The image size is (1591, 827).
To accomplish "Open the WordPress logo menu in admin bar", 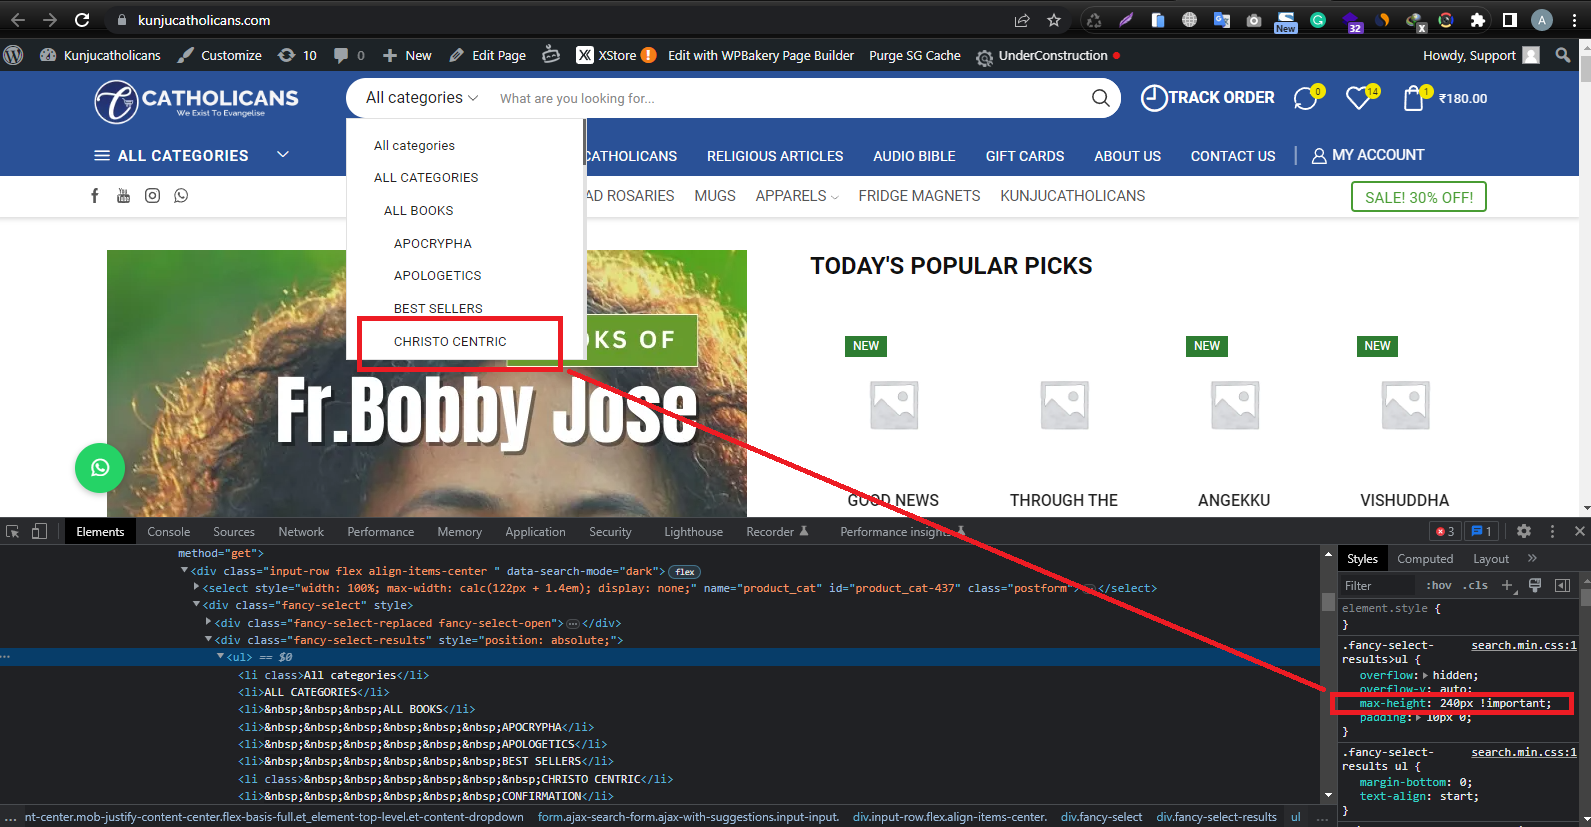I will coord(14,55).
